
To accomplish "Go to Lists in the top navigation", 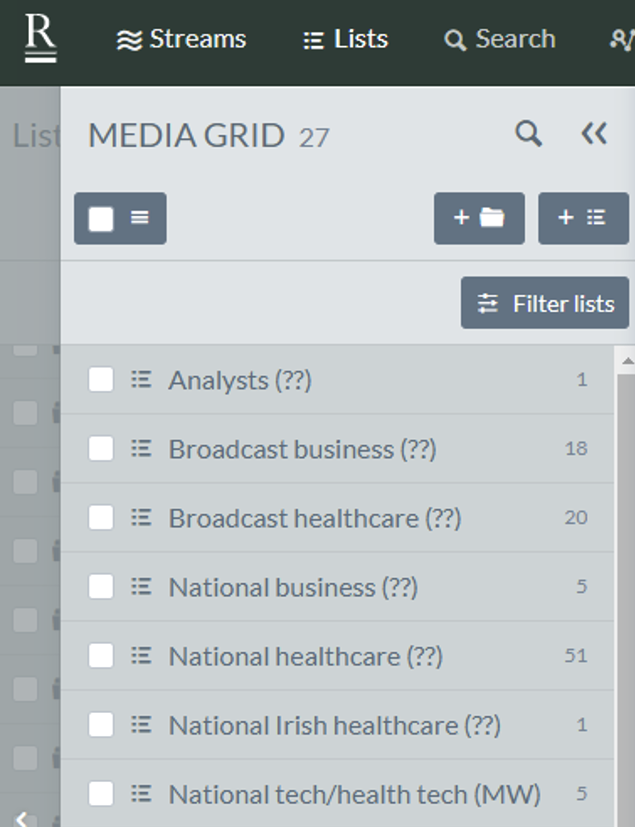I will tap(345, 40).
